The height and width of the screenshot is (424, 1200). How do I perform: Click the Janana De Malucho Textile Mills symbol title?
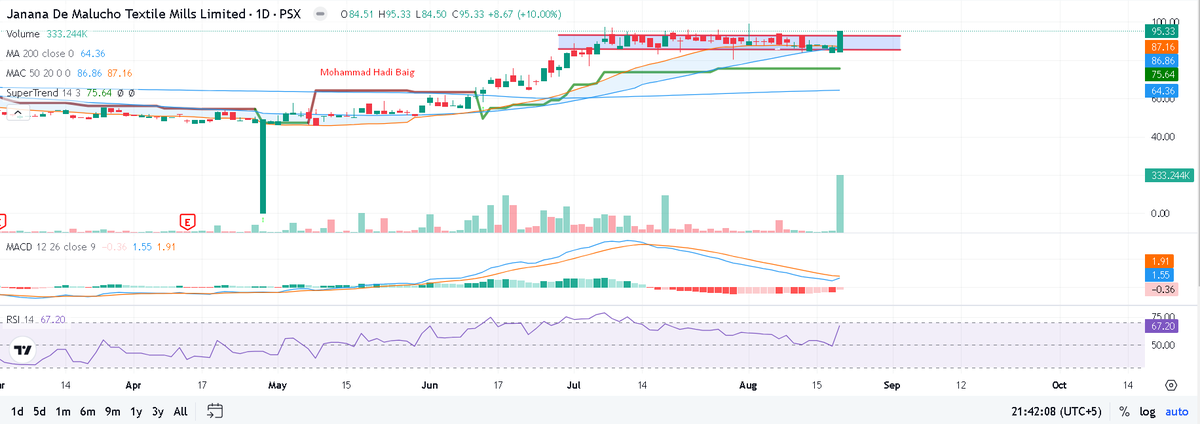pyautogui.click(x=126, y=16)
